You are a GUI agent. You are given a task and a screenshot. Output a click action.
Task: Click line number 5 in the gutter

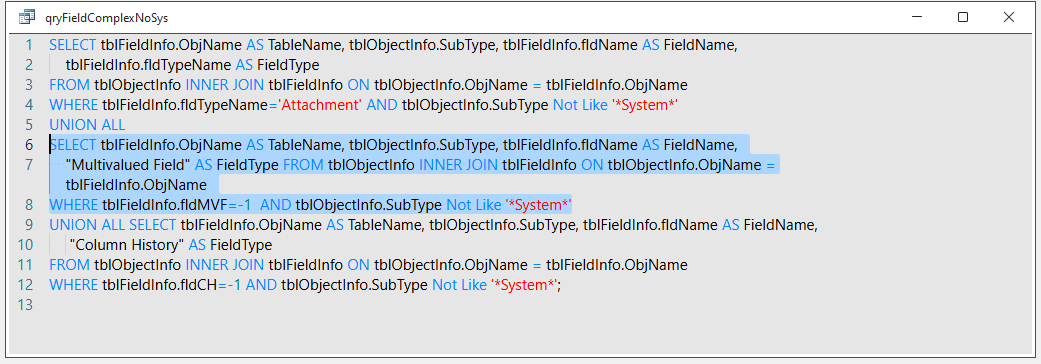click(x=29, y=125)
